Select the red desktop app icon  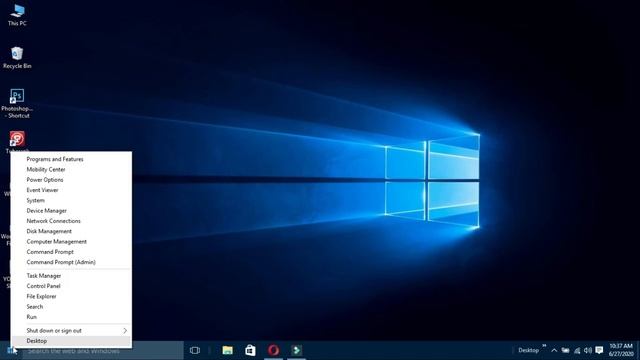(x=17, y=139)
